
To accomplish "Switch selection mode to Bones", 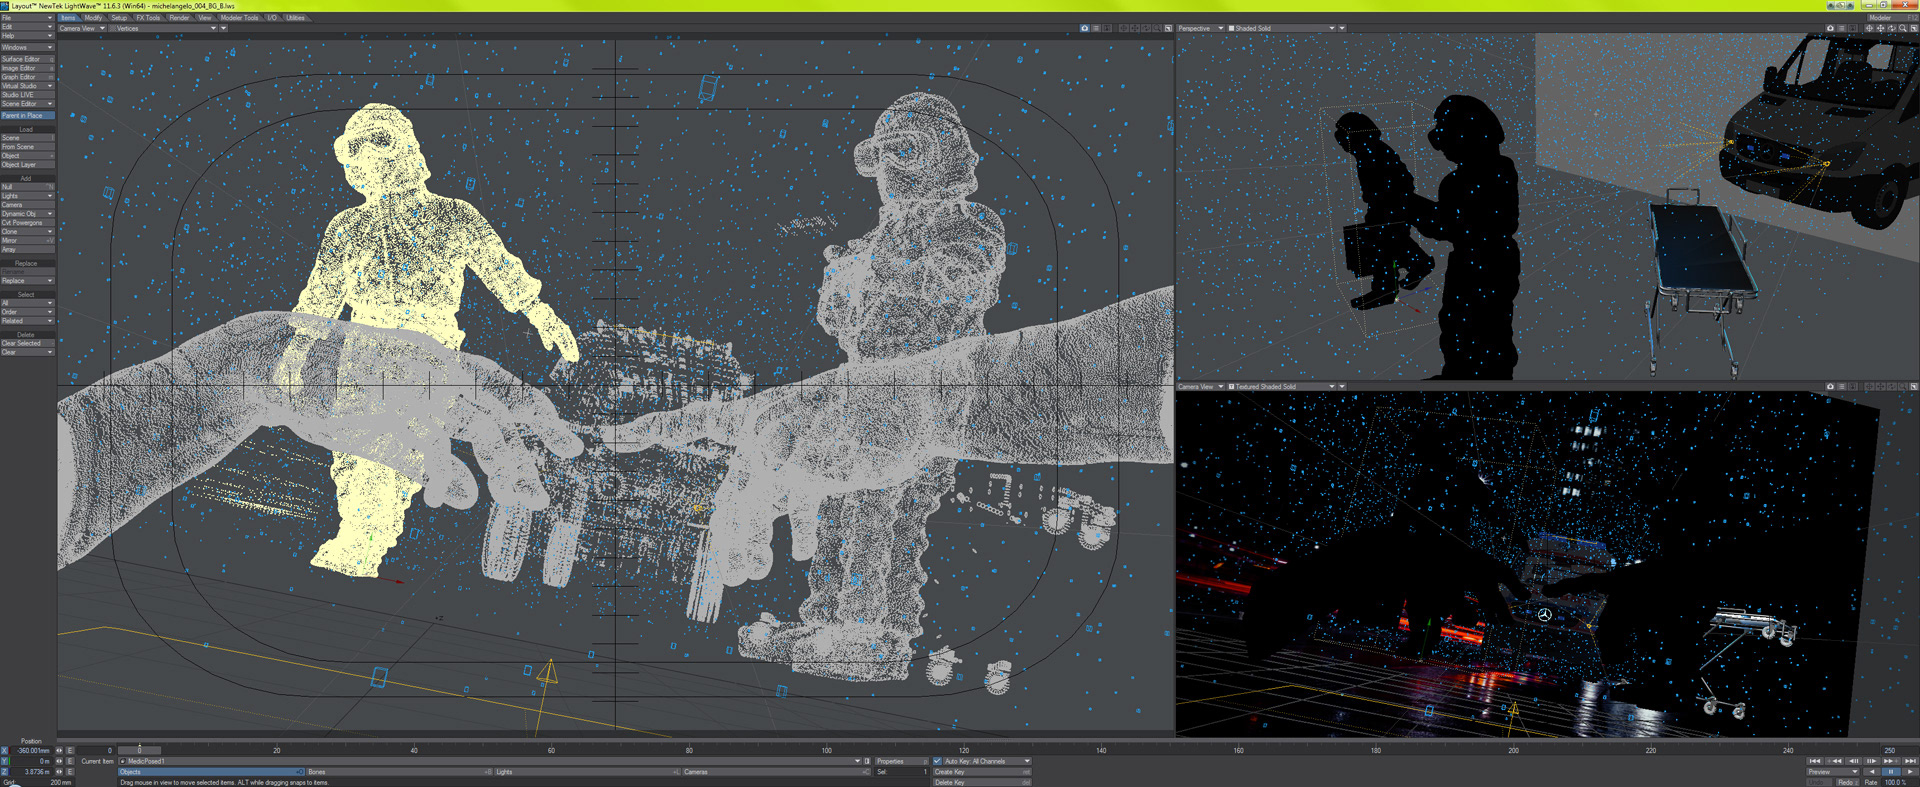I will tap(399, 772).
